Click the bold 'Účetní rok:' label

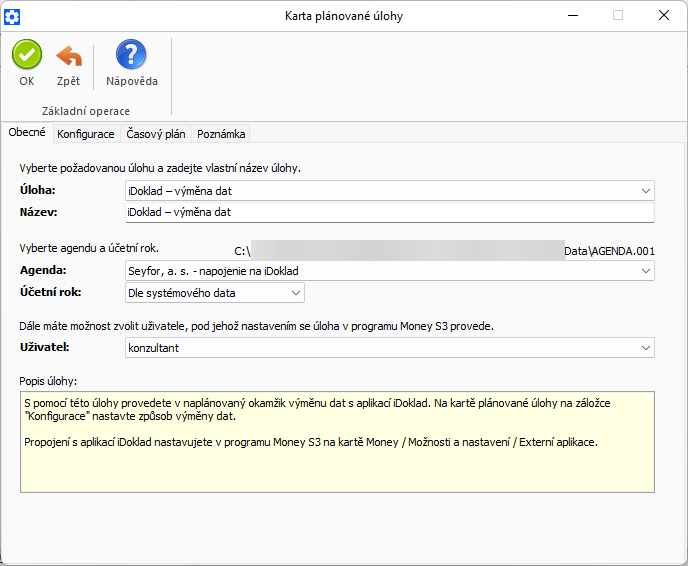[x=50, y=292]
